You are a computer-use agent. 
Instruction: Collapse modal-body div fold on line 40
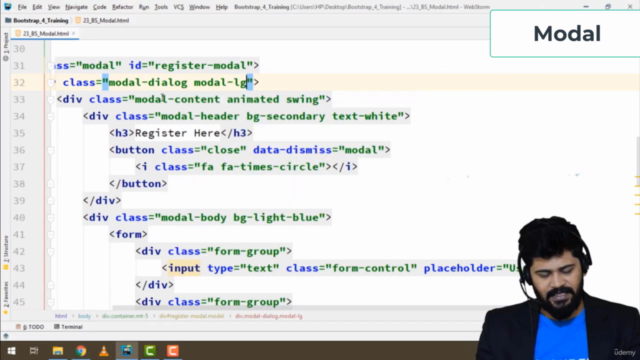tap(51, 218)
